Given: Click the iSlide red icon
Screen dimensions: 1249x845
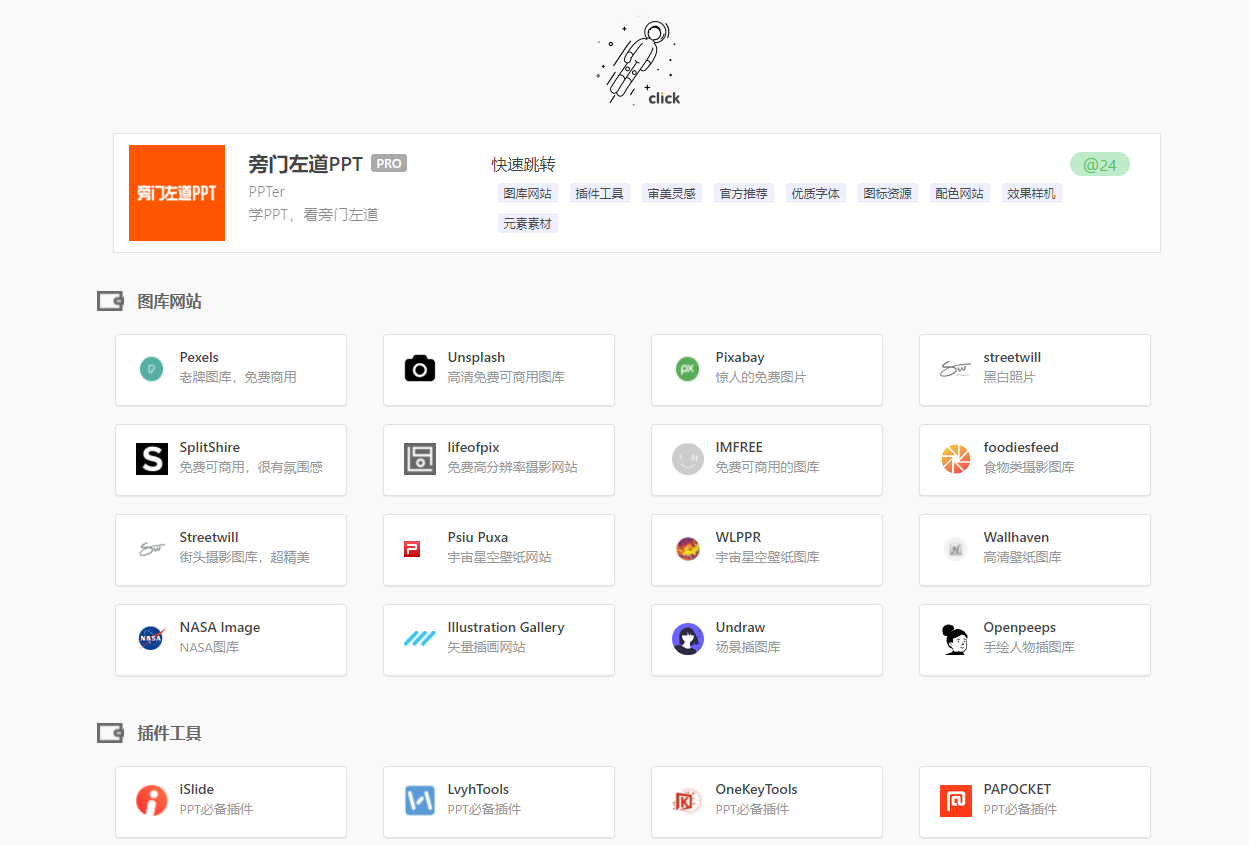Looking at the screenshot, I should [152, 801].
